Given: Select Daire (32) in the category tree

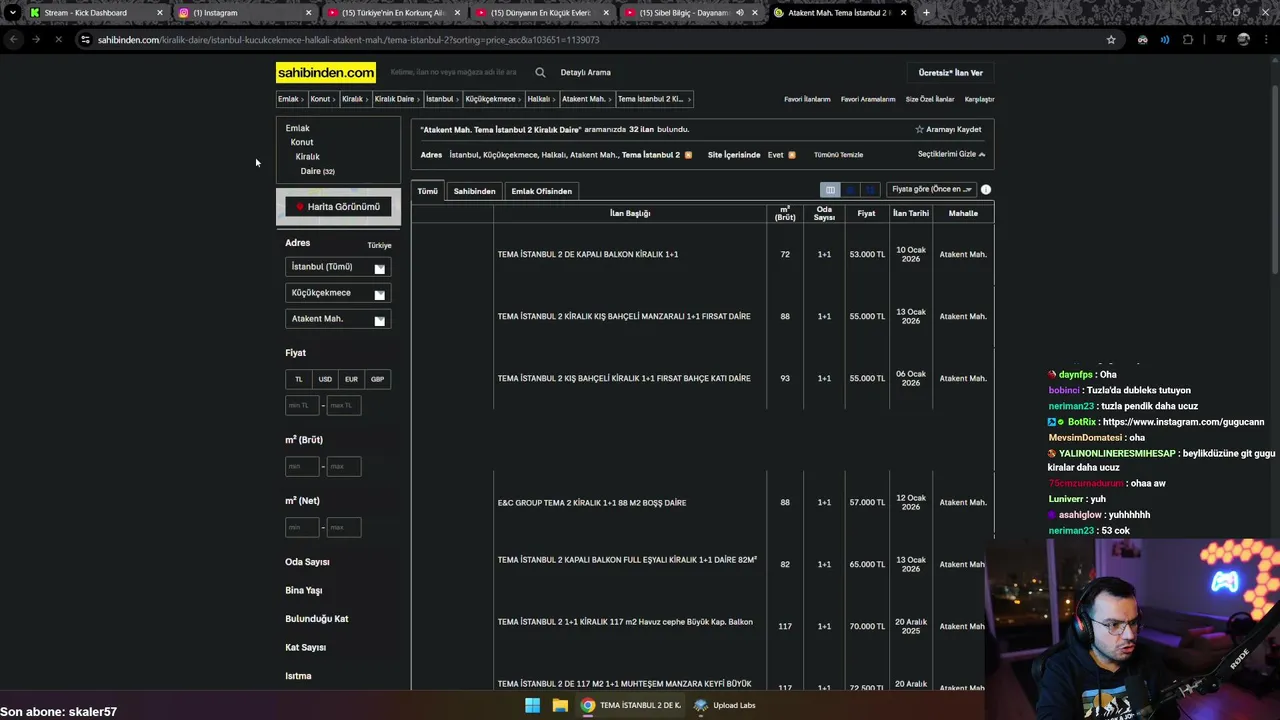Looking at the screenshot, I should coord(317,171).
